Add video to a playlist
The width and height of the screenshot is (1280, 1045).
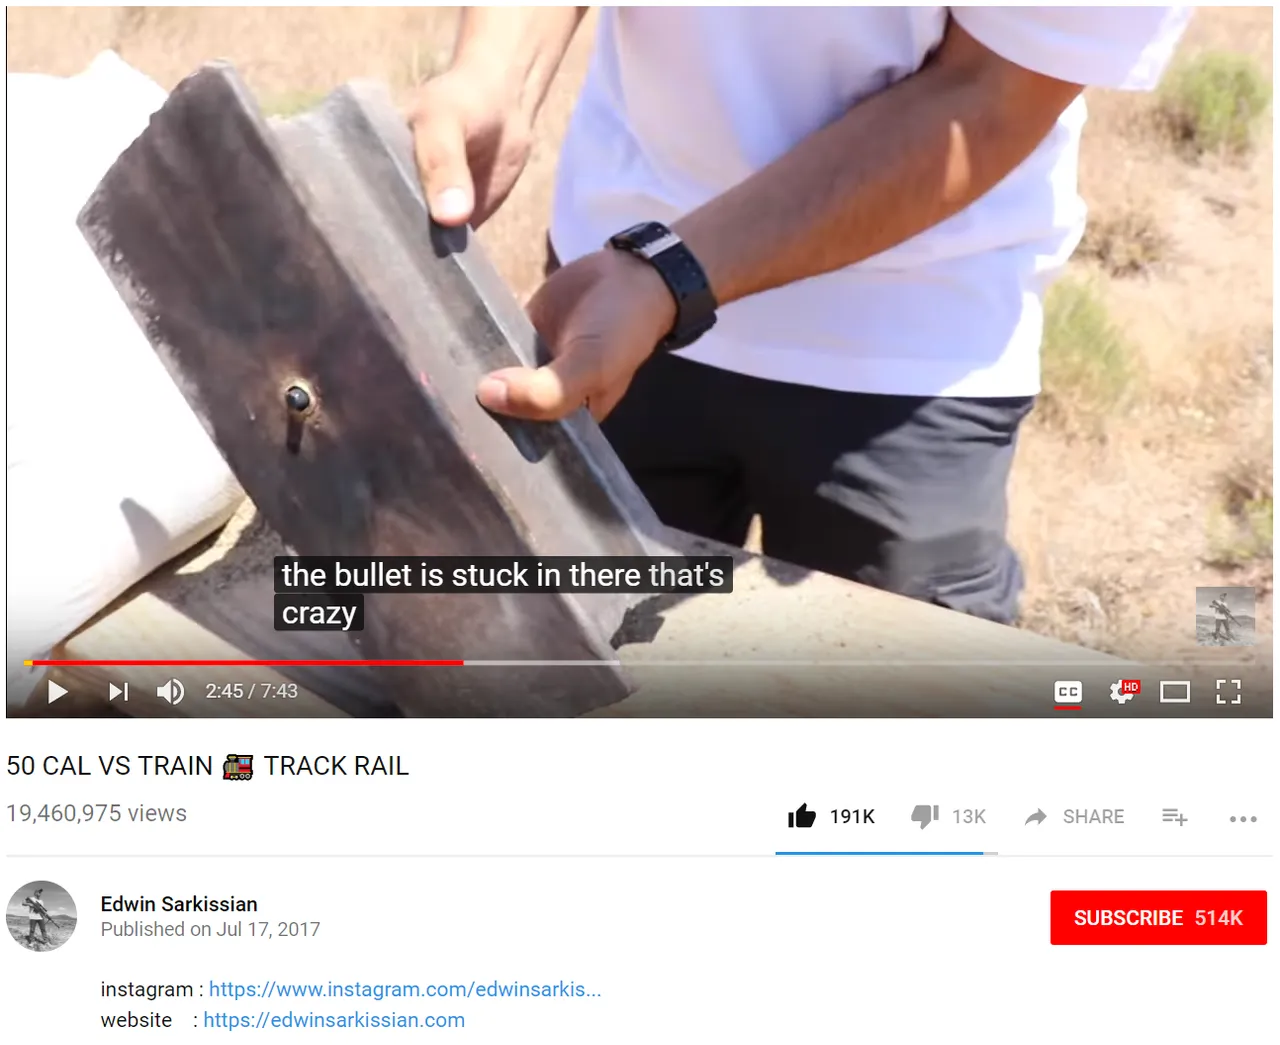pos(1175,817)
